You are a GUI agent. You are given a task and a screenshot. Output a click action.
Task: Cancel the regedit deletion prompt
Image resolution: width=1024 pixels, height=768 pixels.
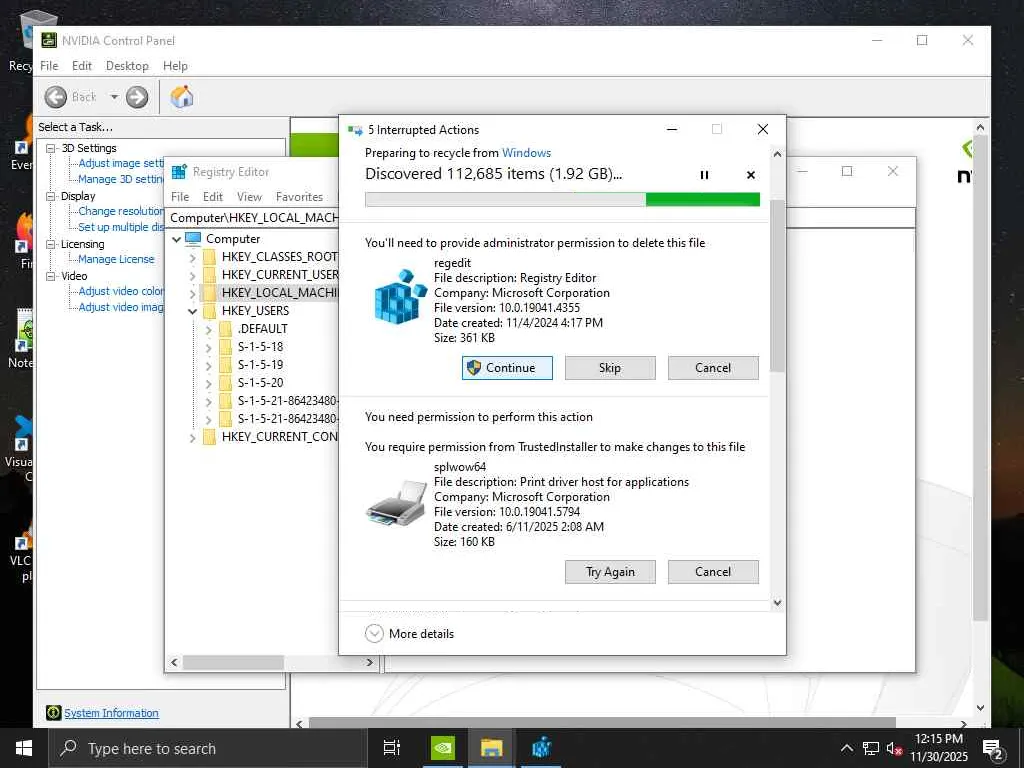(713, 368)
